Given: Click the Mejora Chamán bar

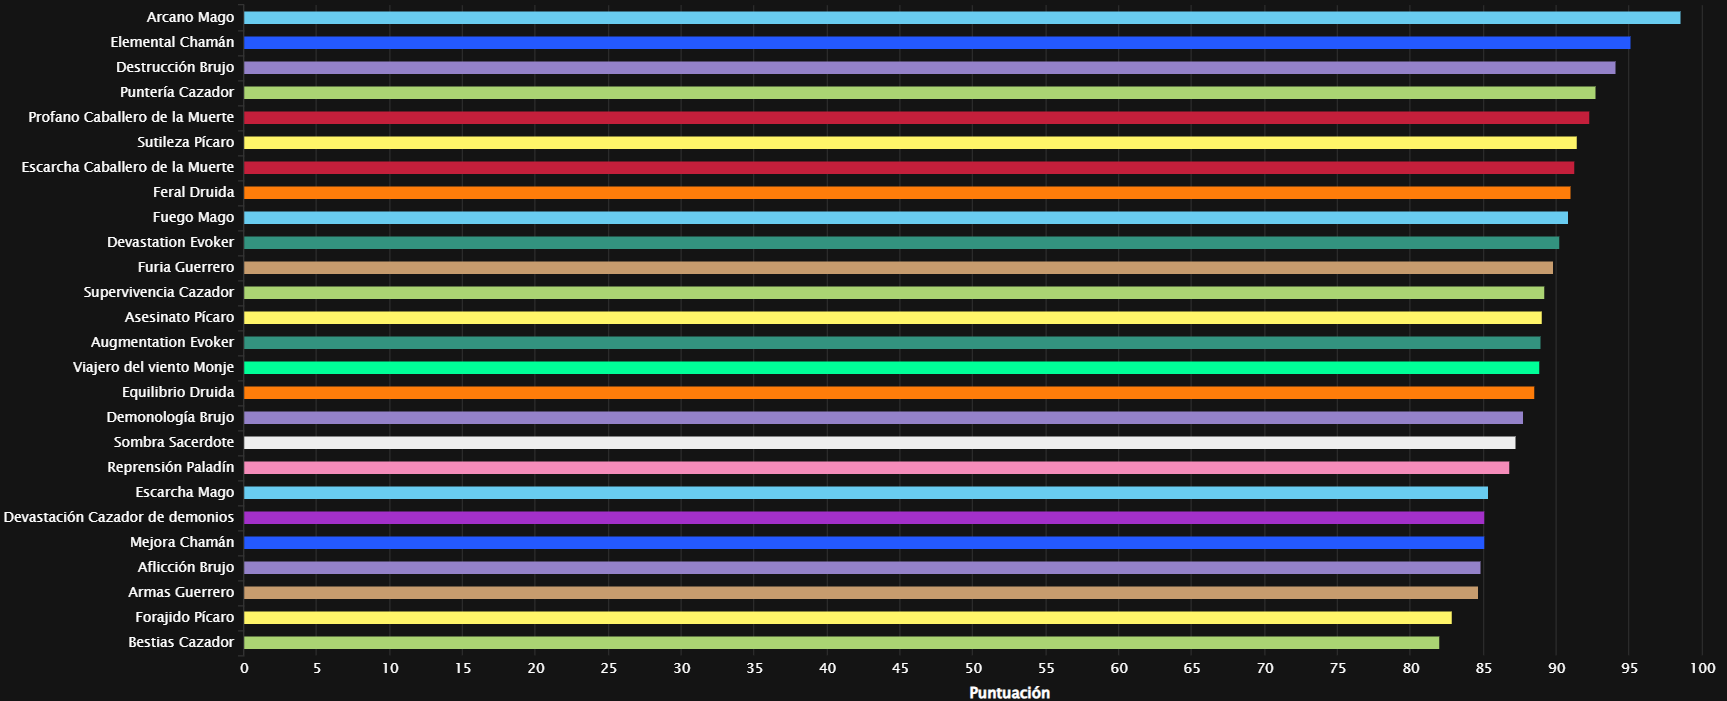Looking at the screenshot, I should [864, 543].
